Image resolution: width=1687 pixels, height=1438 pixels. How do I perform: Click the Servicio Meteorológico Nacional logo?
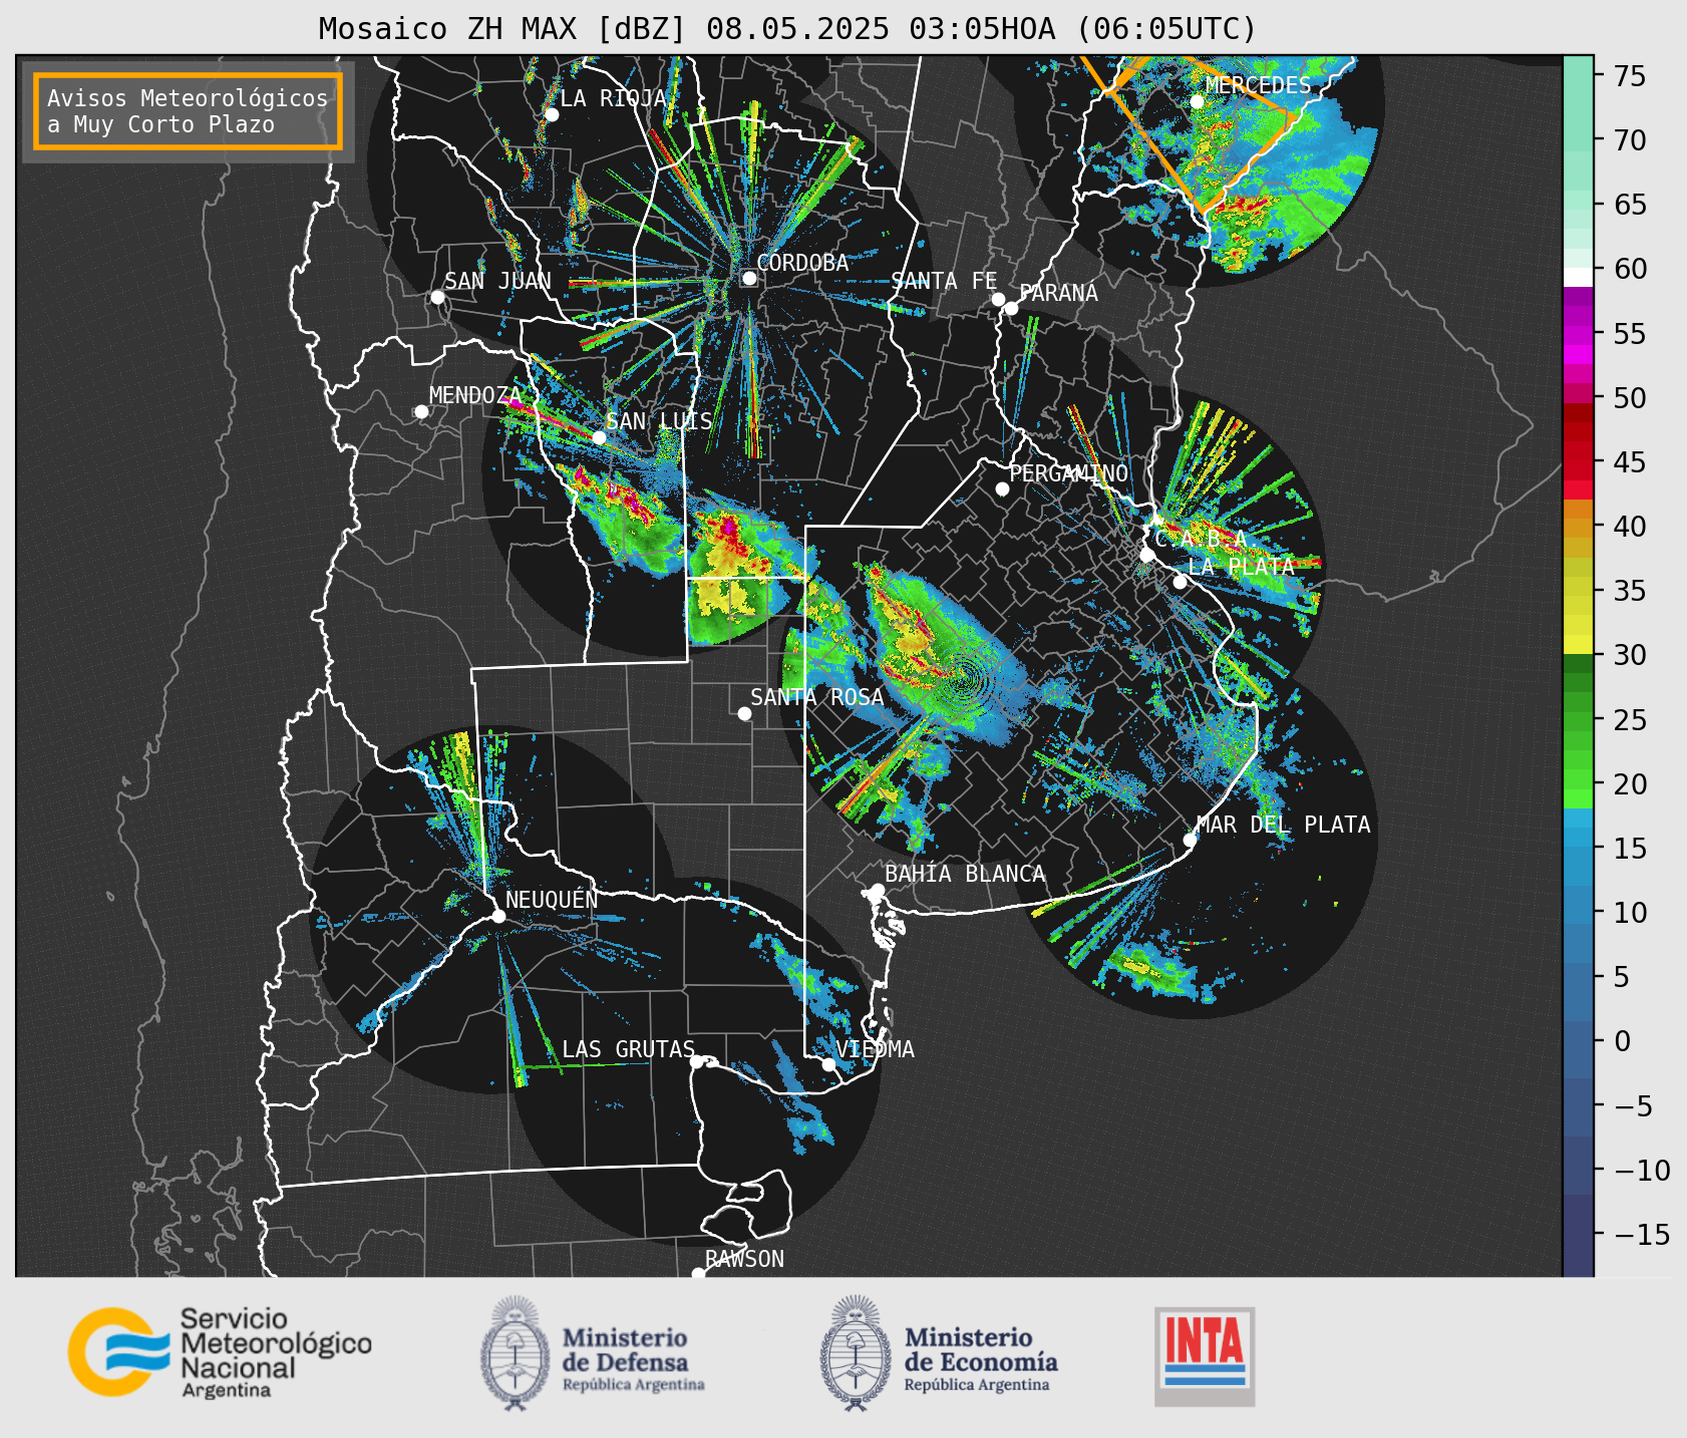click(x=219, y=1352)
